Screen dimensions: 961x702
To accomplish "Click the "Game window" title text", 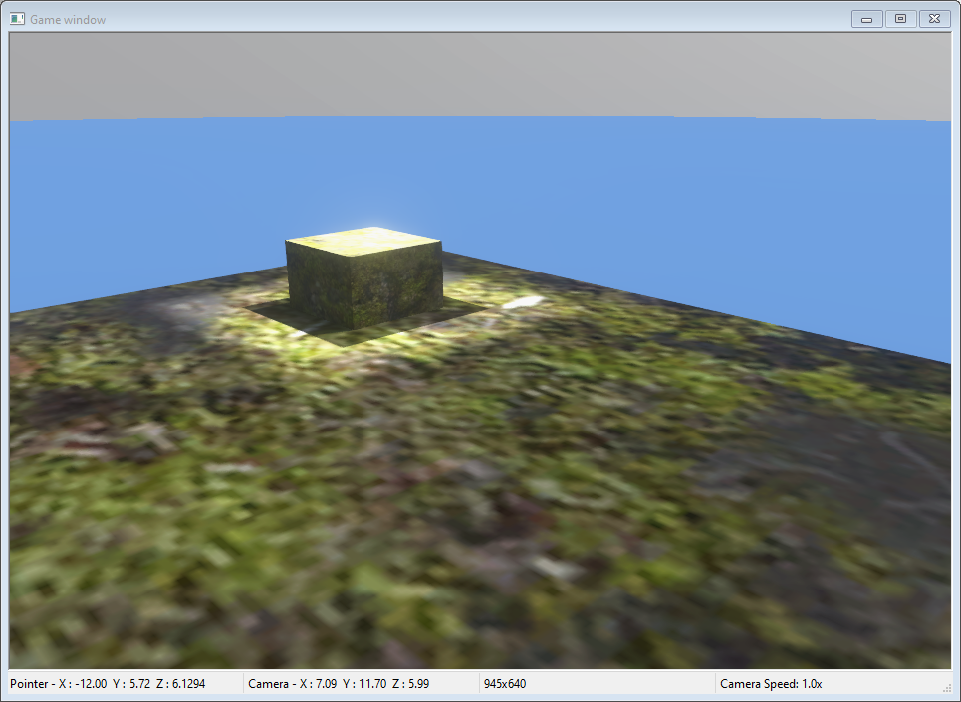I will pos(68,20).
